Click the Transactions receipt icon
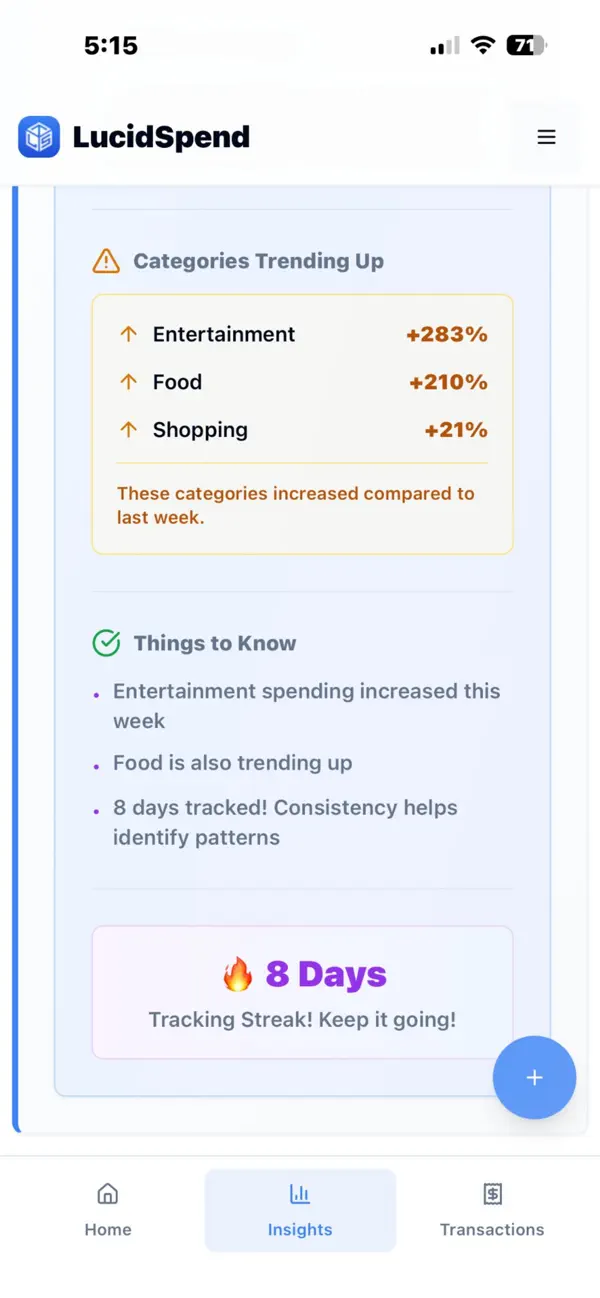Image resolution: width=600 pixels, height=1298 pixels. point(492,1193)
